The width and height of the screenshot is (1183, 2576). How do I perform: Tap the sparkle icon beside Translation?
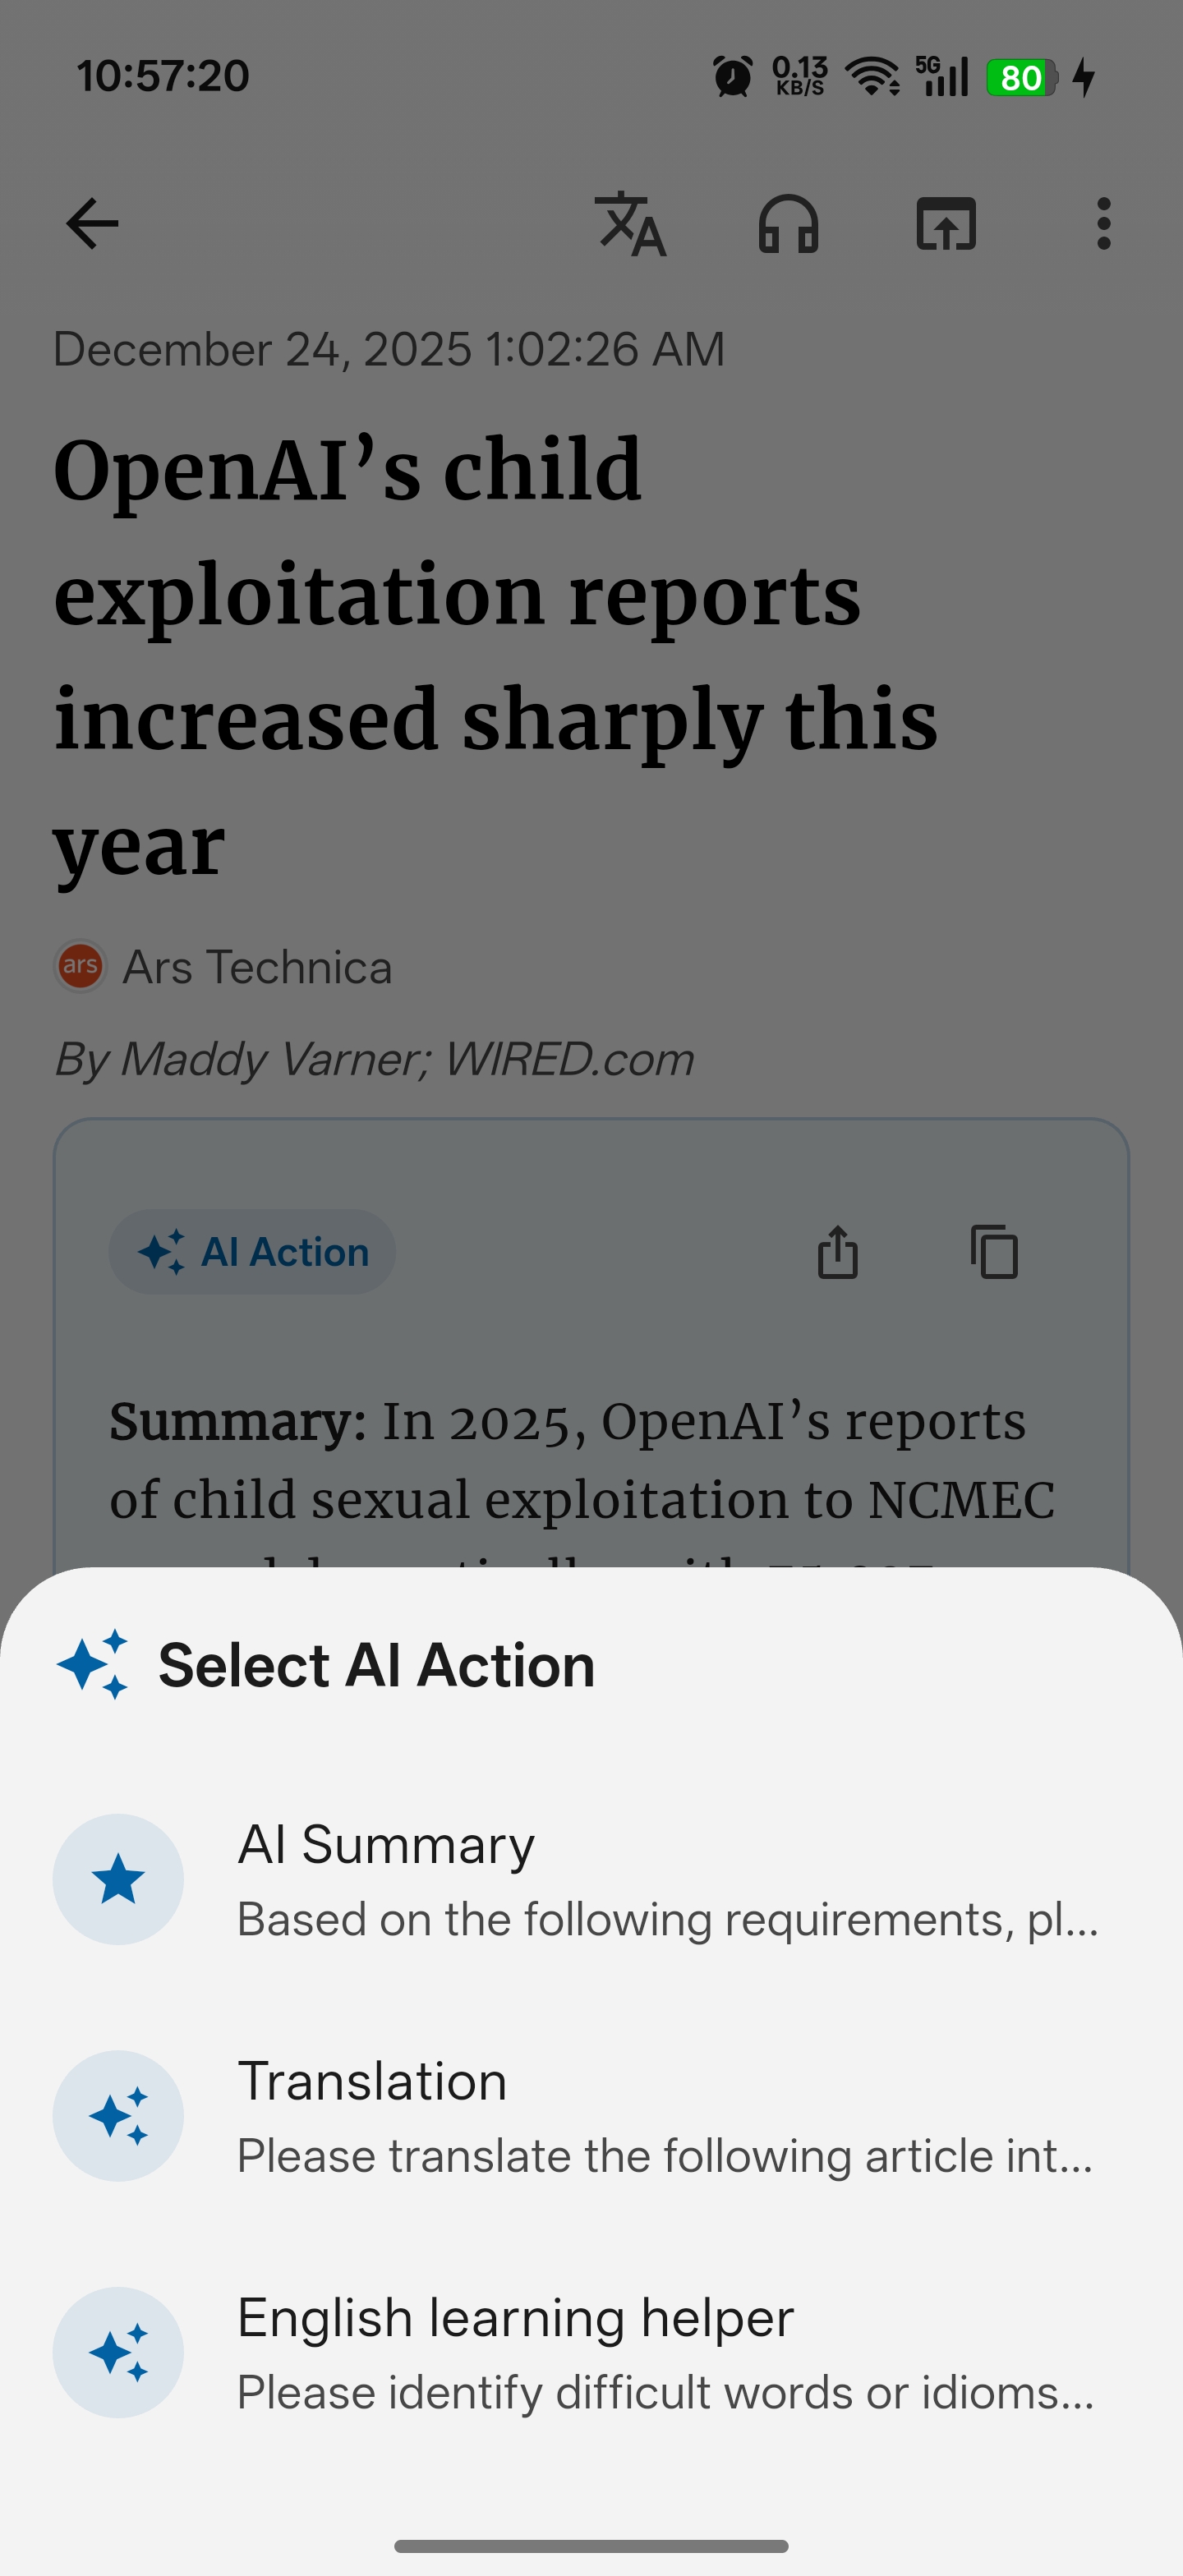tap(118, 2114)
